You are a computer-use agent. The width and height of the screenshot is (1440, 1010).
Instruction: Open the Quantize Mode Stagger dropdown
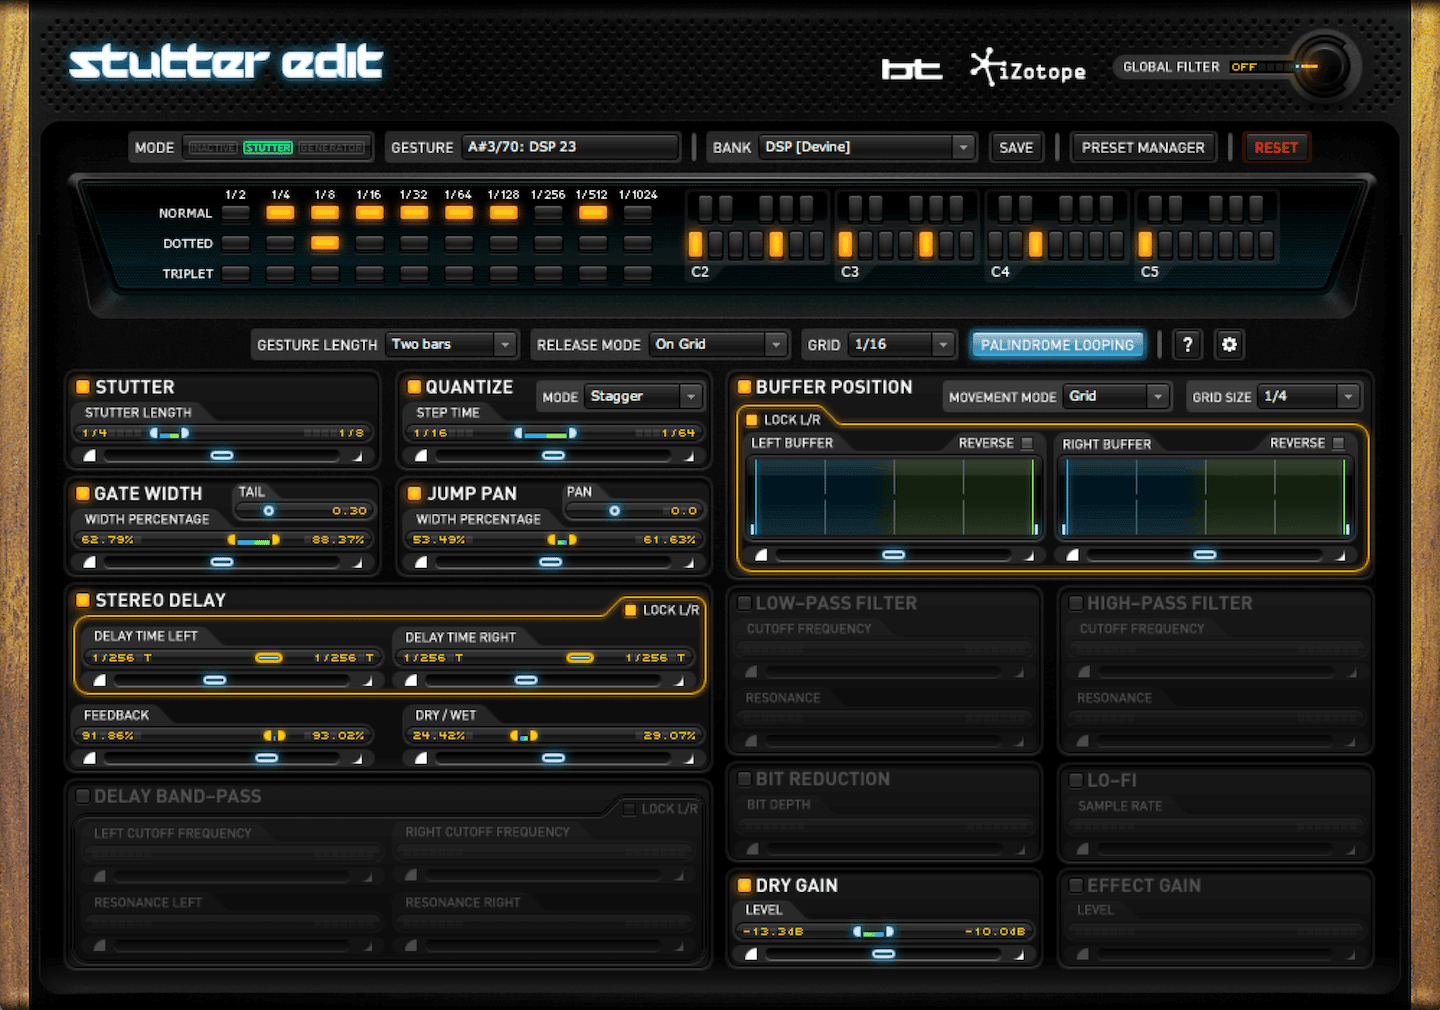[x=644, y=397]
